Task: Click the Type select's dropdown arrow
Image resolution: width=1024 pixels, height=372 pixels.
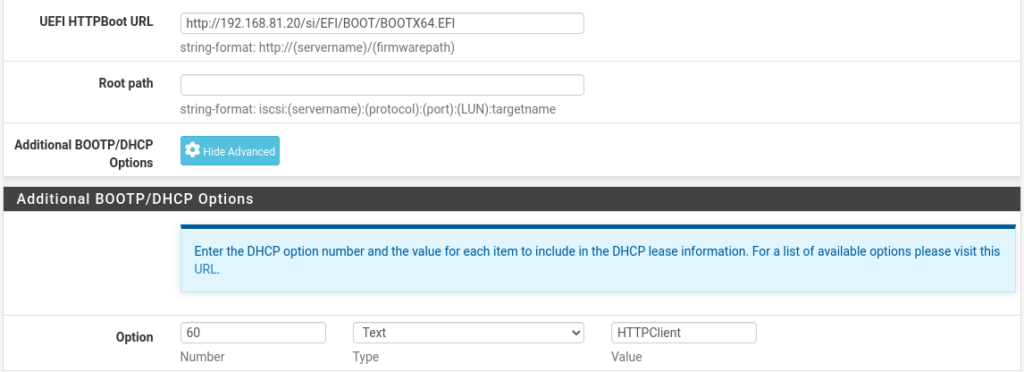Action: (575, 333)
